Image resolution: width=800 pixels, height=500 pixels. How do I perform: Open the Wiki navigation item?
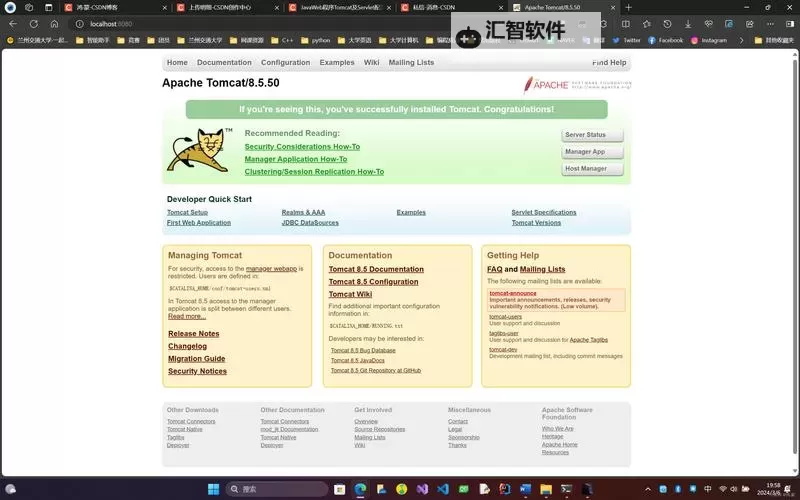point(371,62)
